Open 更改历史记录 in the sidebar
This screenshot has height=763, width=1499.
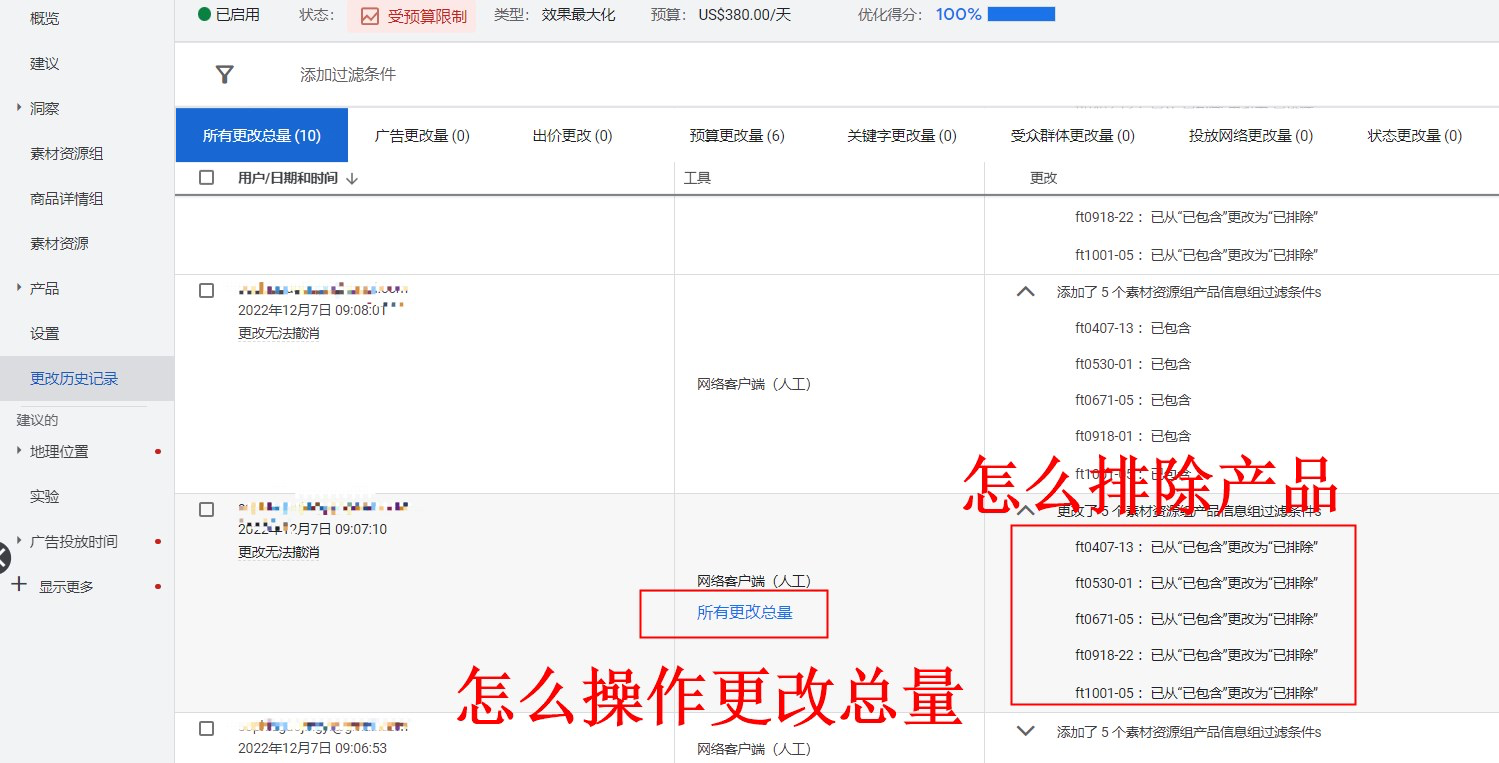[75, 378]
